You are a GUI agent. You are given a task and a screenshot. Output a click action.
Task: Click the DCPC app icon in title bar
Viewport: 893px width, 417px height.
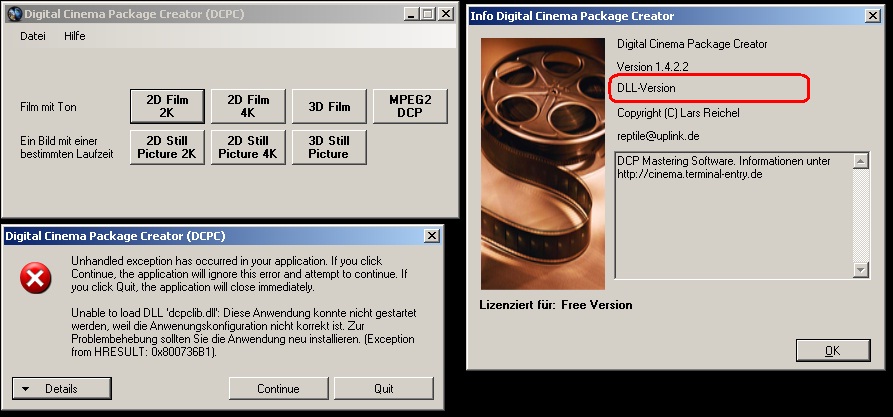tap(13, 14)
